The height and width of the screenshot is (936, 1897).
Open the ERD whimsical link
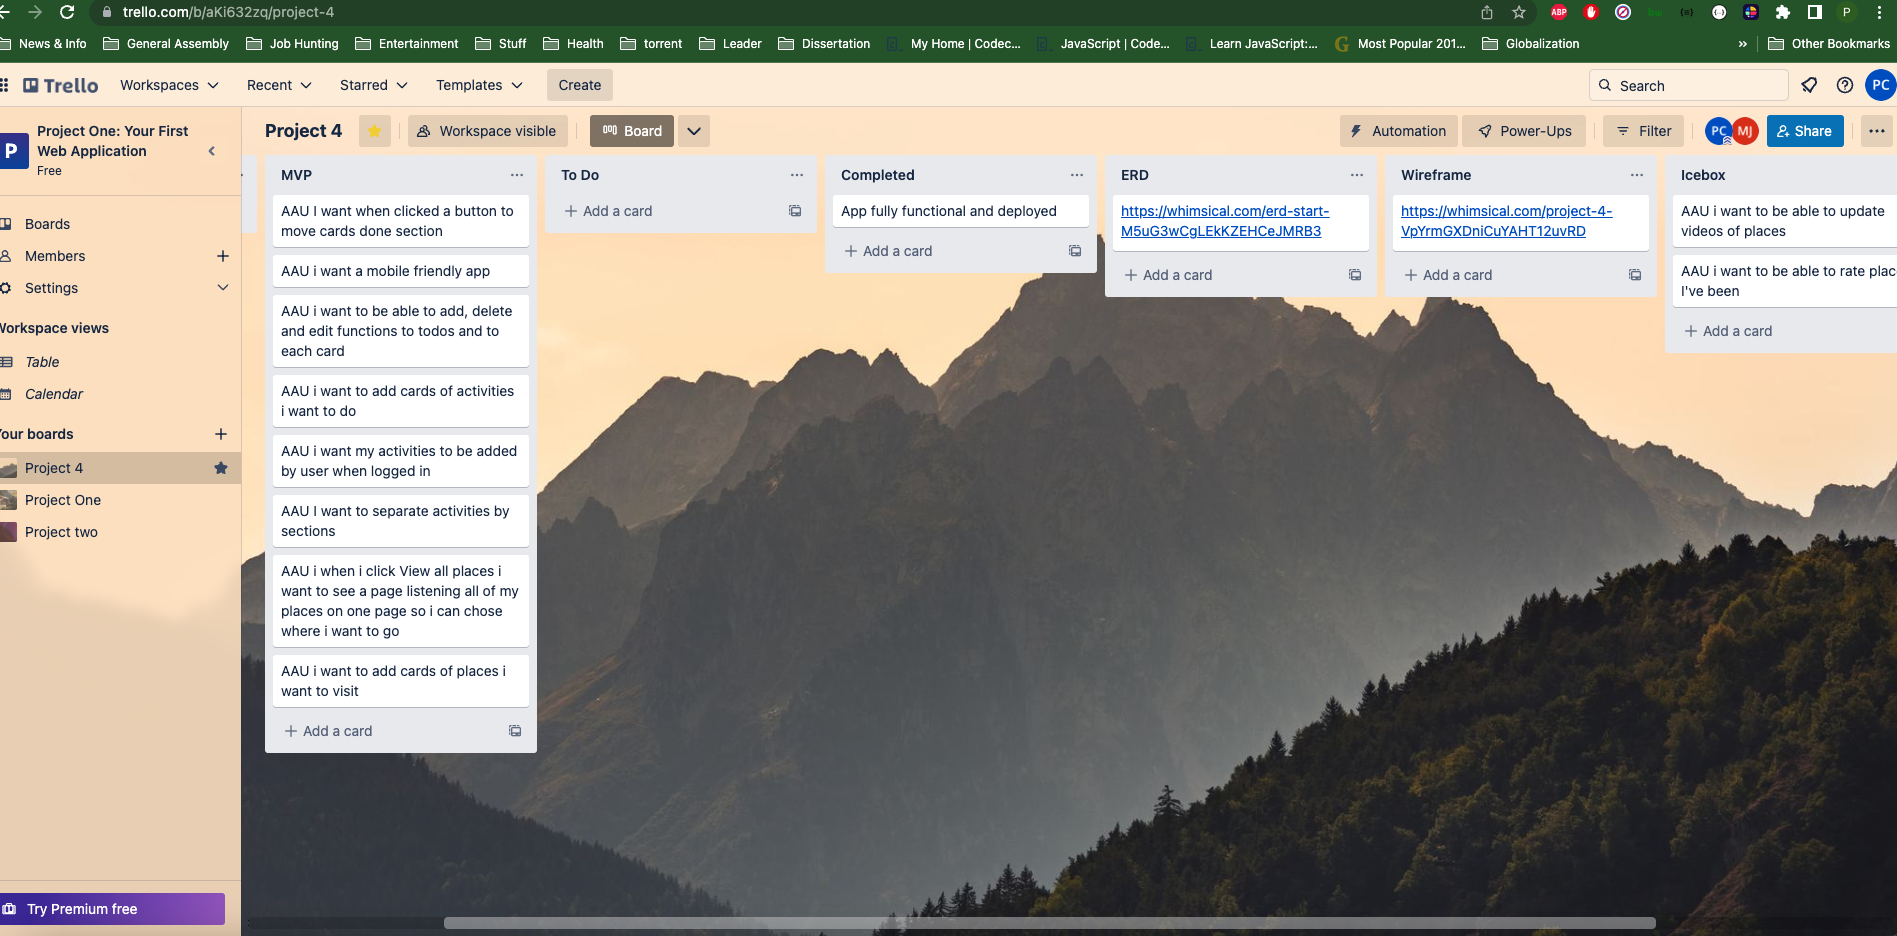1224,221
